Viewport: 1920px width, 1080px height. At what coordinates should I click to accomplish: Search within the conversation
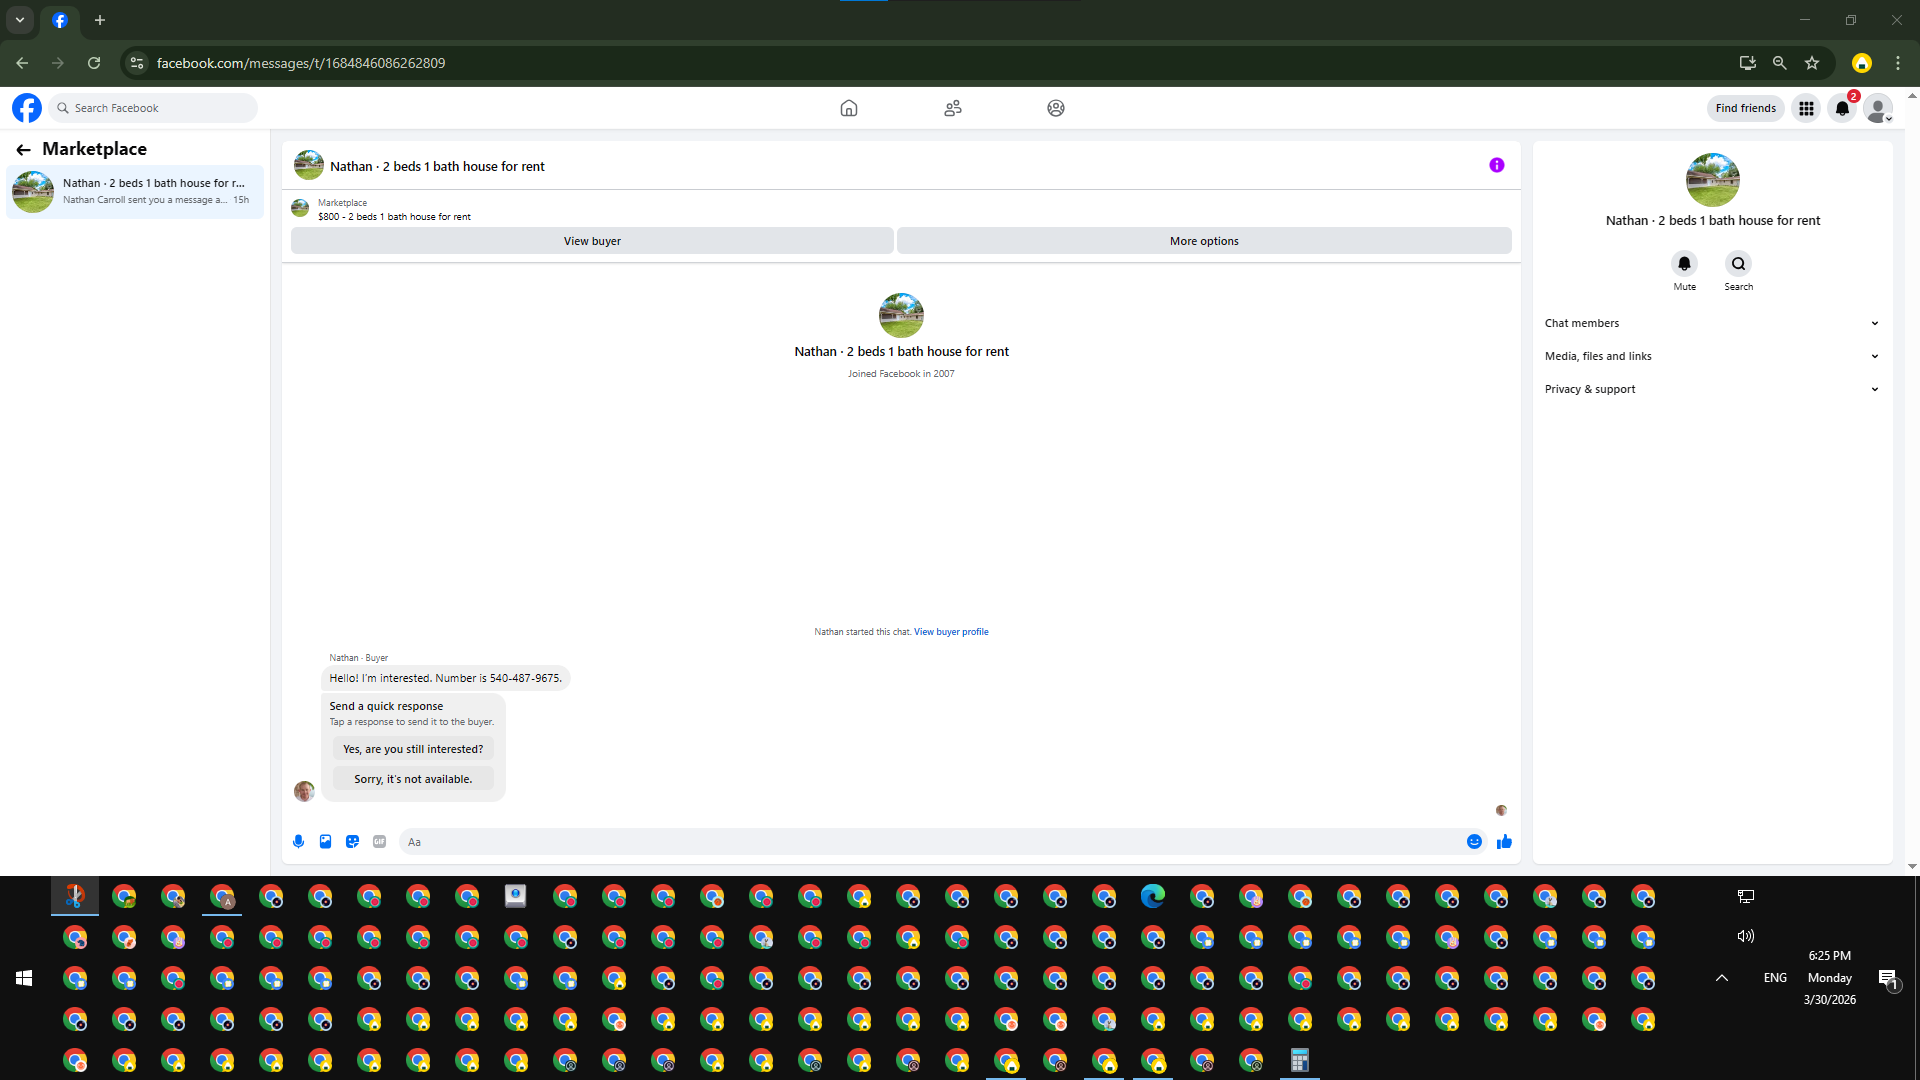pyautogui.click(x=1738, y=264)
